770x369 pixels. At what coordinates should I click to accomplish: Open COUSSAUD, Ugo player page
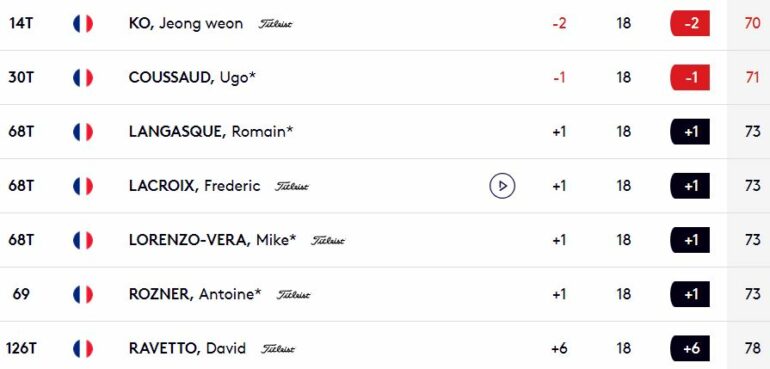[192, 78]
